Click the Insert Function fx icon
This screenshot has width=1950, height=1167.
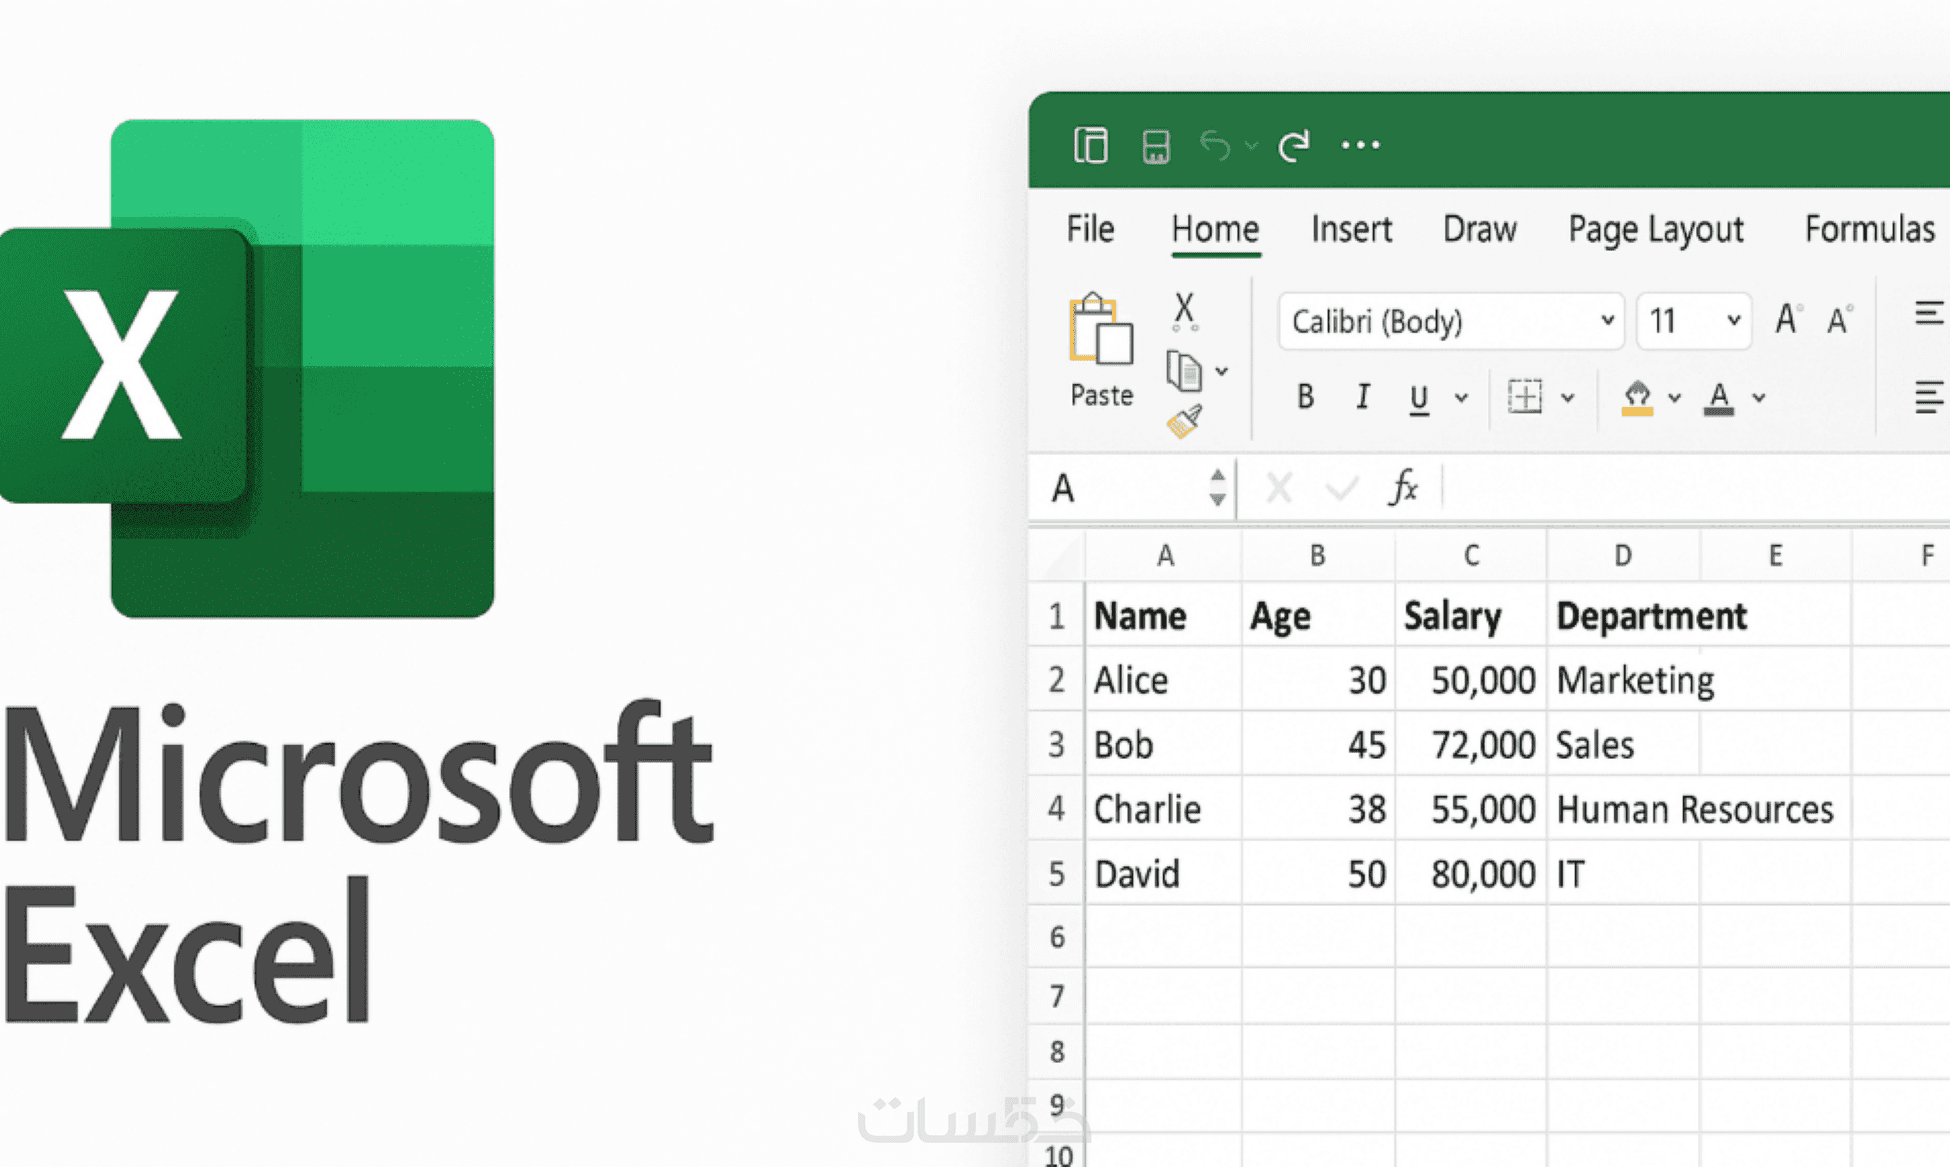coord(1404,488)
